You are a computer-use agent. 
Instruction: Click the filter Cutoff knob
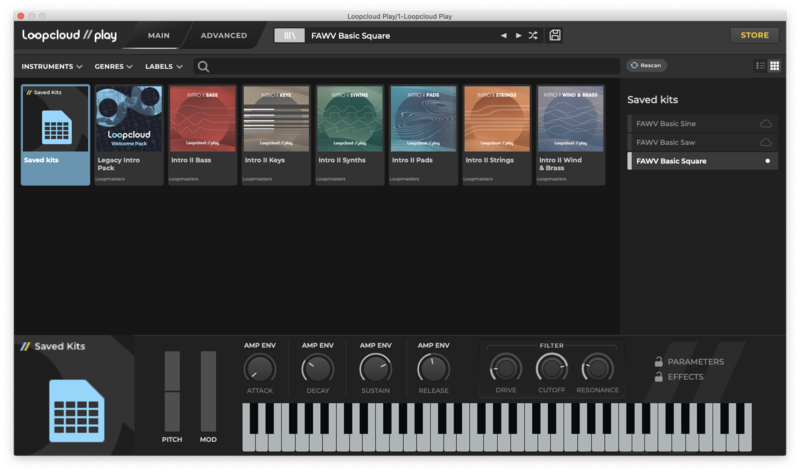551,368
